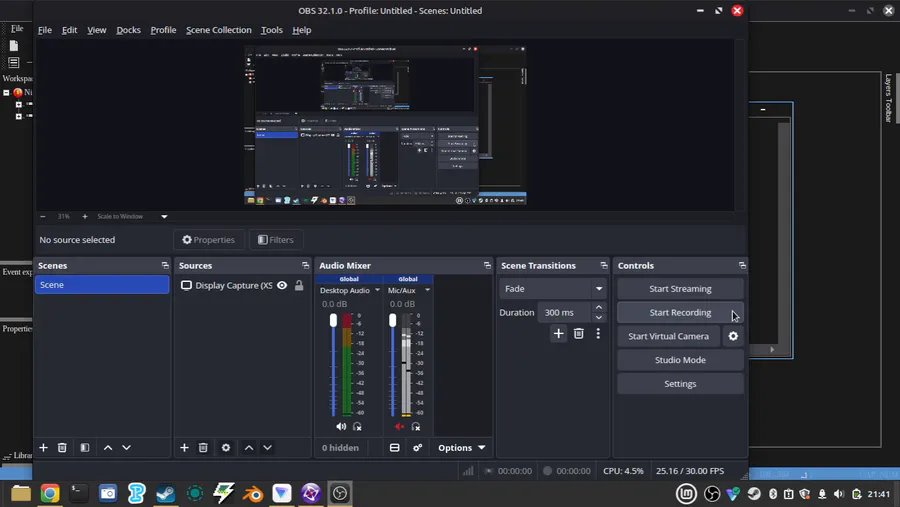Screen dimensions: 900x507
Task: Hide Display Capture source via eye icon
Action: click(282, 285)
